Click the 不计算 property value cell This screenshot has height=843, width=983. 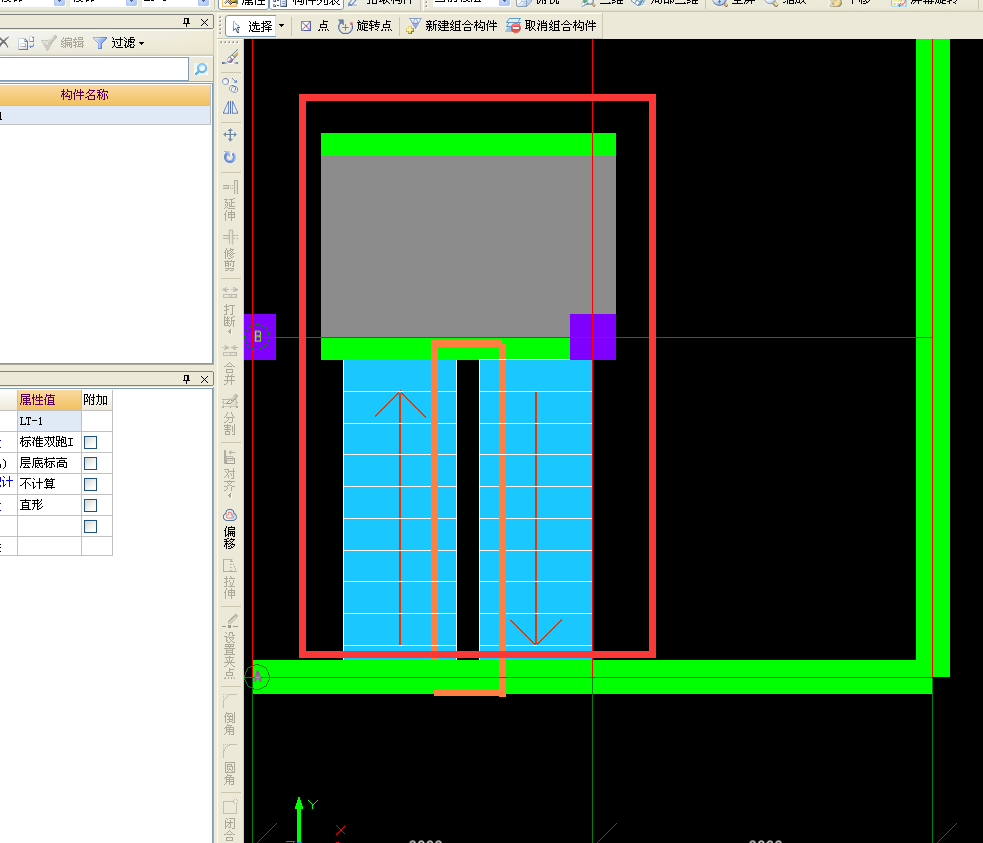click(x=50, y=484)
